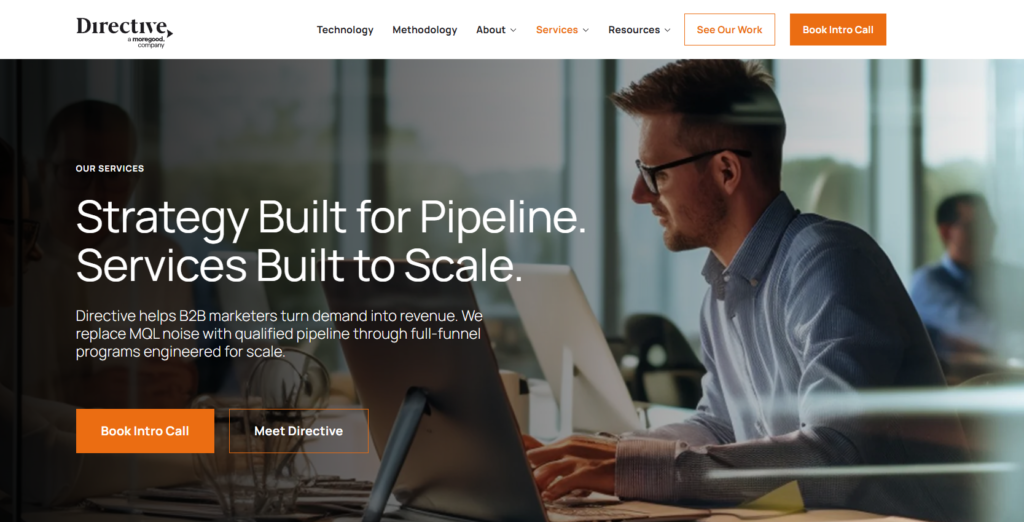Click the 'Services Built to Scale.' headline line
Viewport: 1024px width, 522px height.
pos(299,265)
